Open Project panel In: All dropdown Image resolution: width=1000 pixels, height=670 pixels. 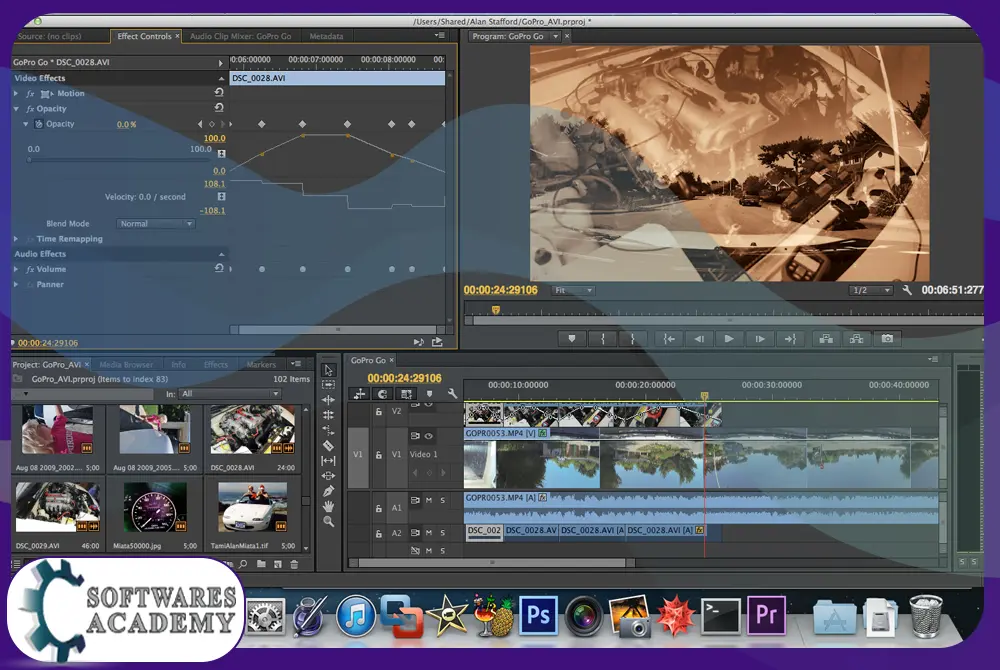tap(230, 394)
